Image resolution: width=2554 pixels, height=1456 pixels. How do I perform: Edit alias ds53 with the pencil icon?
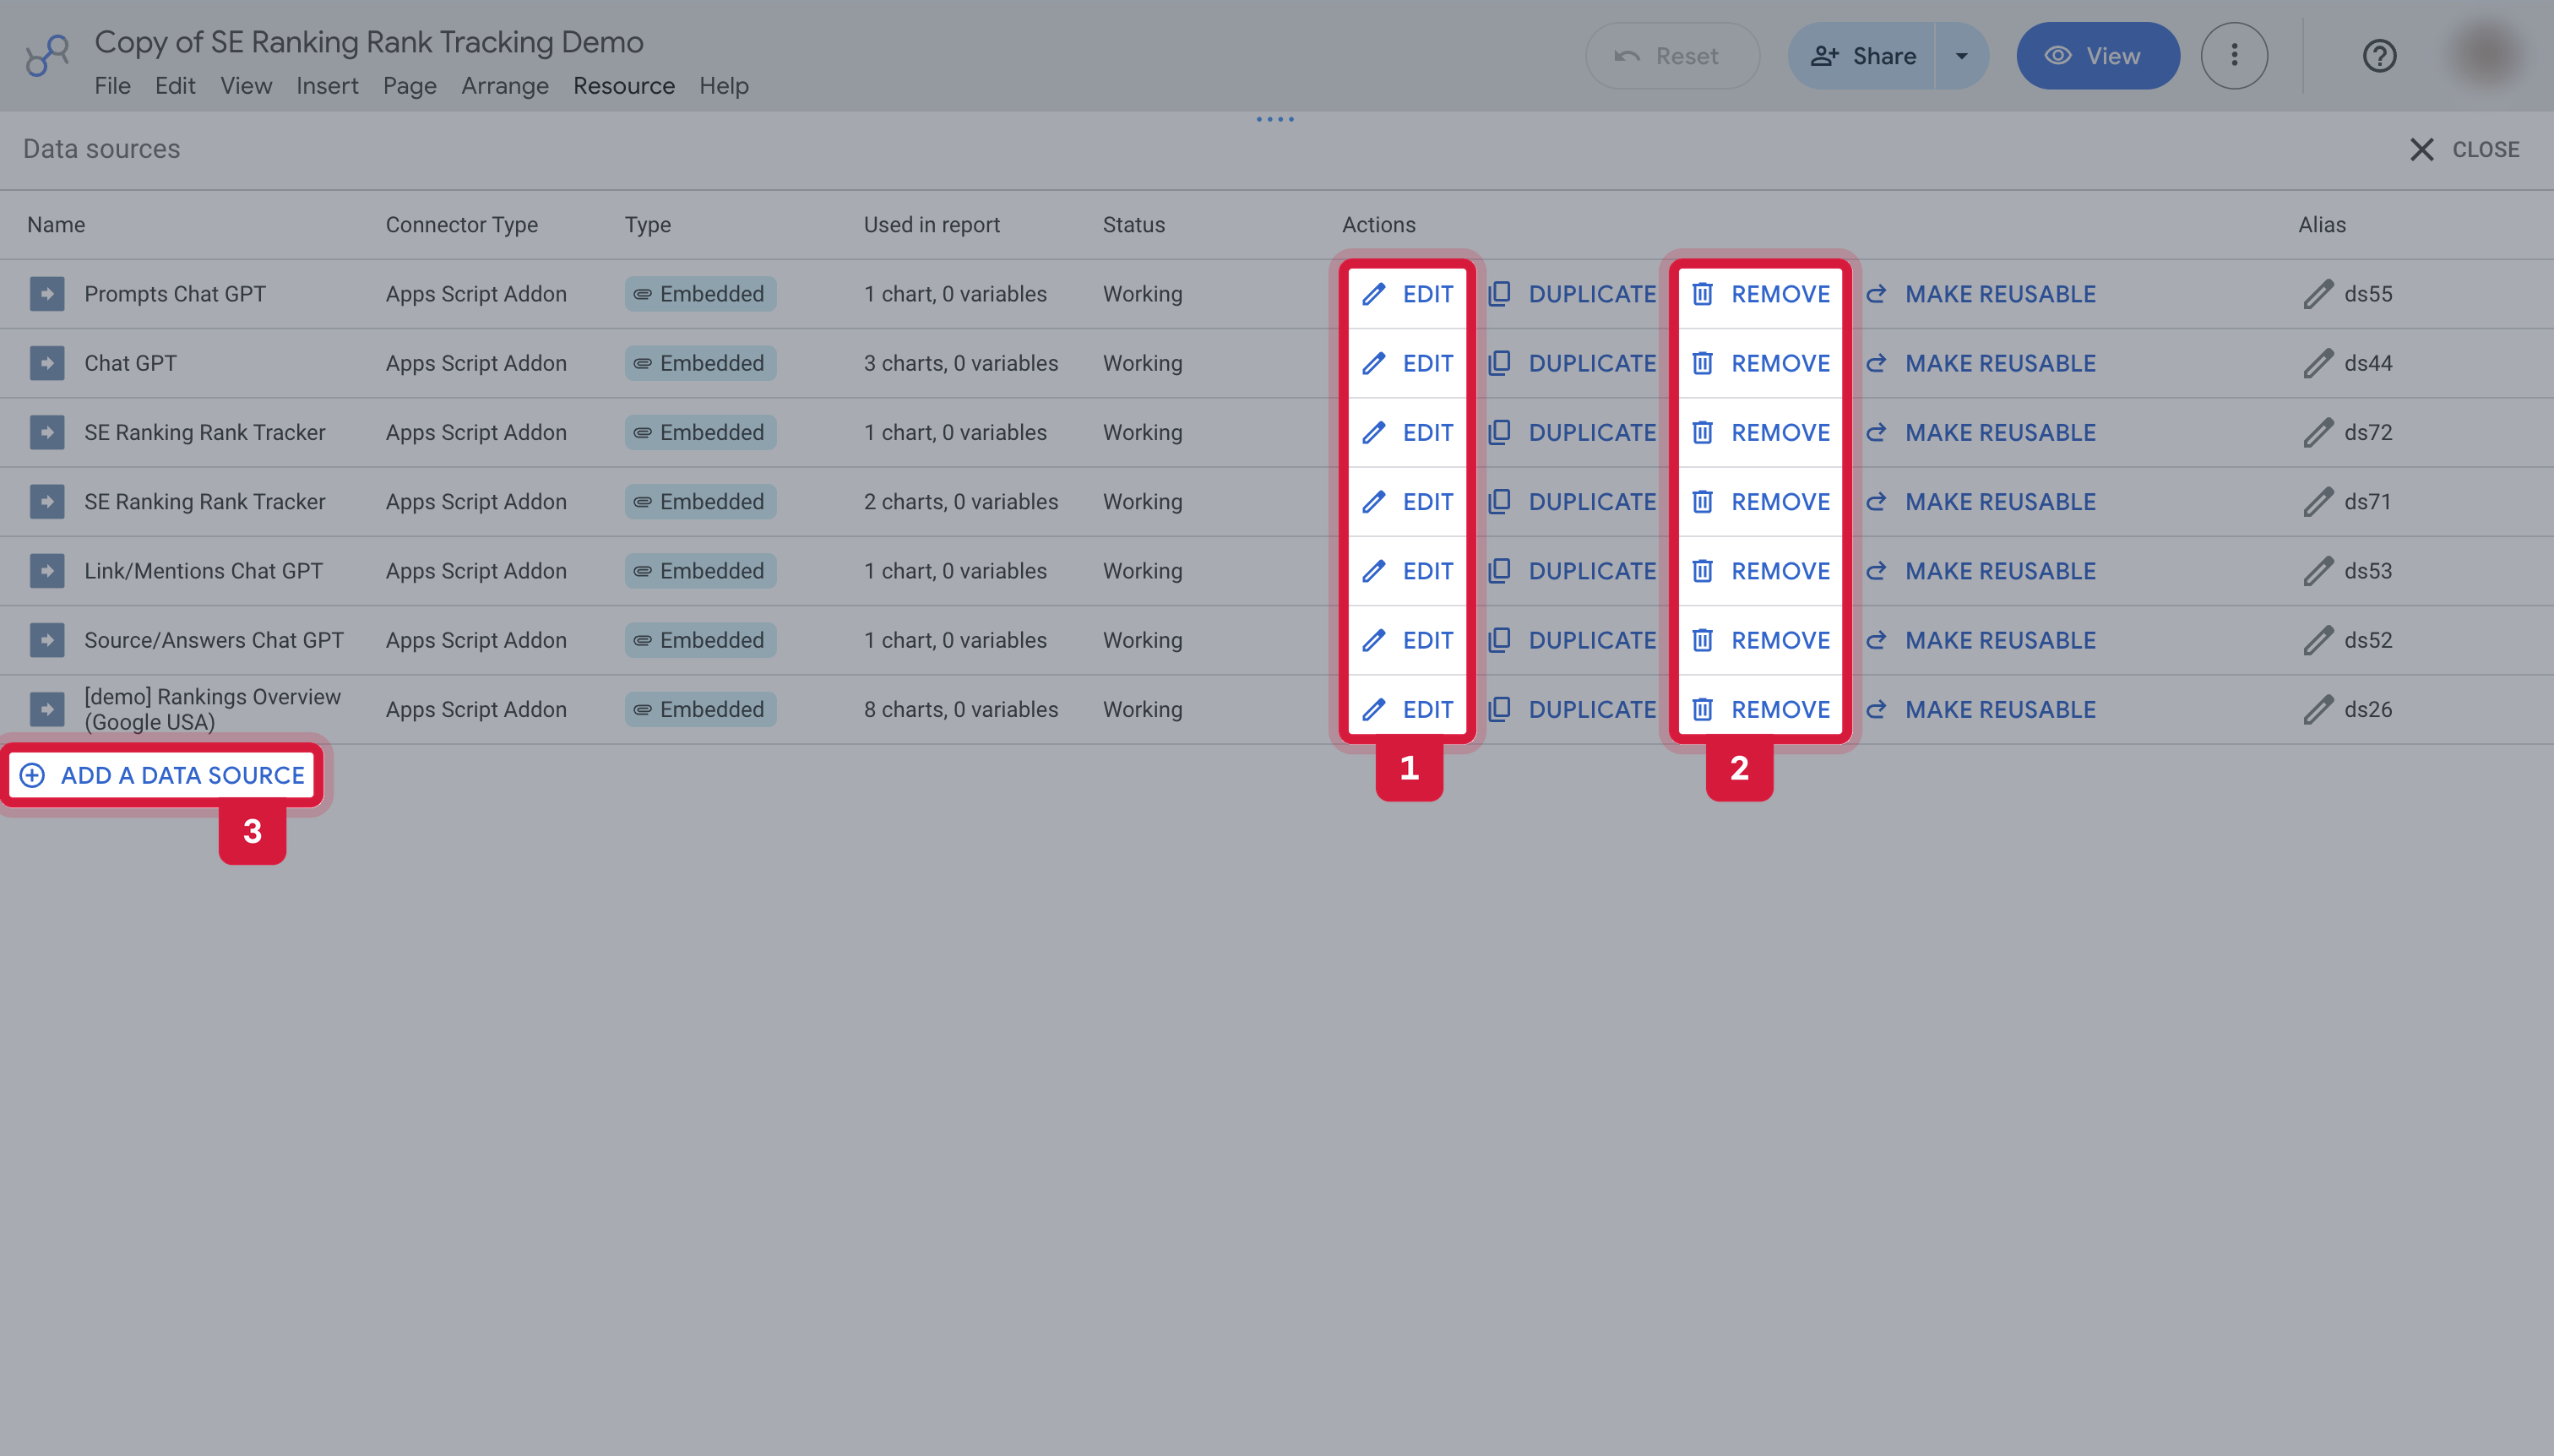[x=2318, y=571]
